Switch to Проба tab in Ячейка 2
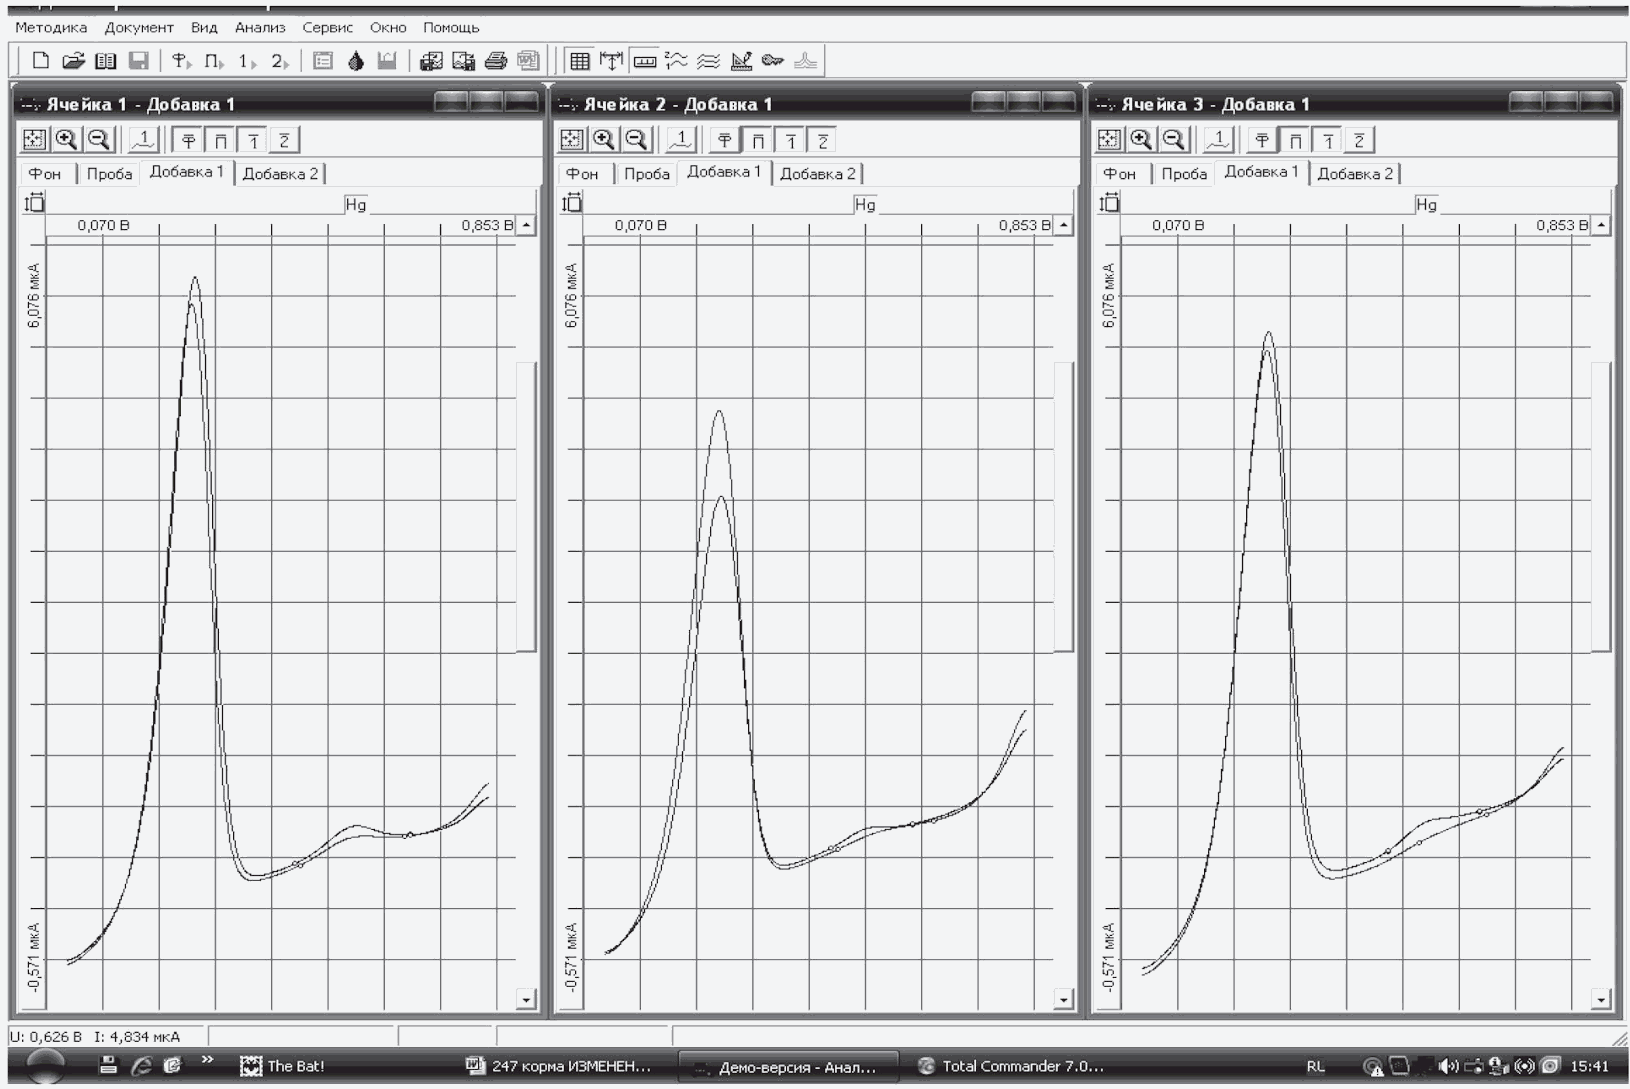Image resolution: width=1630 pixels, height=1089 pixels. [x=646, y=173]
